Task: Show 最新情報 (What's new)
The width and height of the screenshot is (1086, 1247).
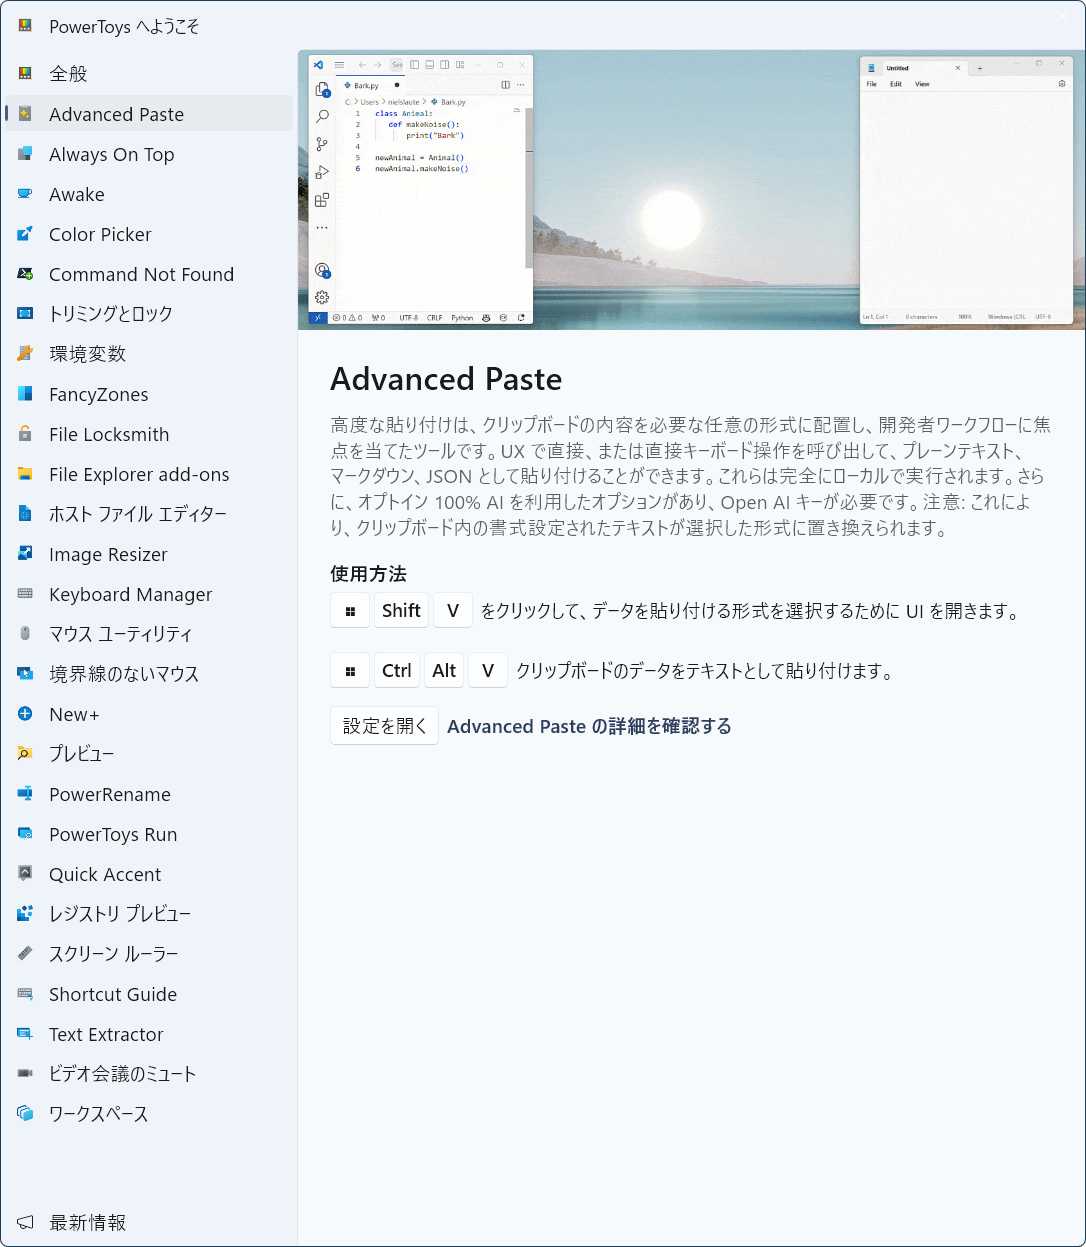Action: (x=149, y=1222)
